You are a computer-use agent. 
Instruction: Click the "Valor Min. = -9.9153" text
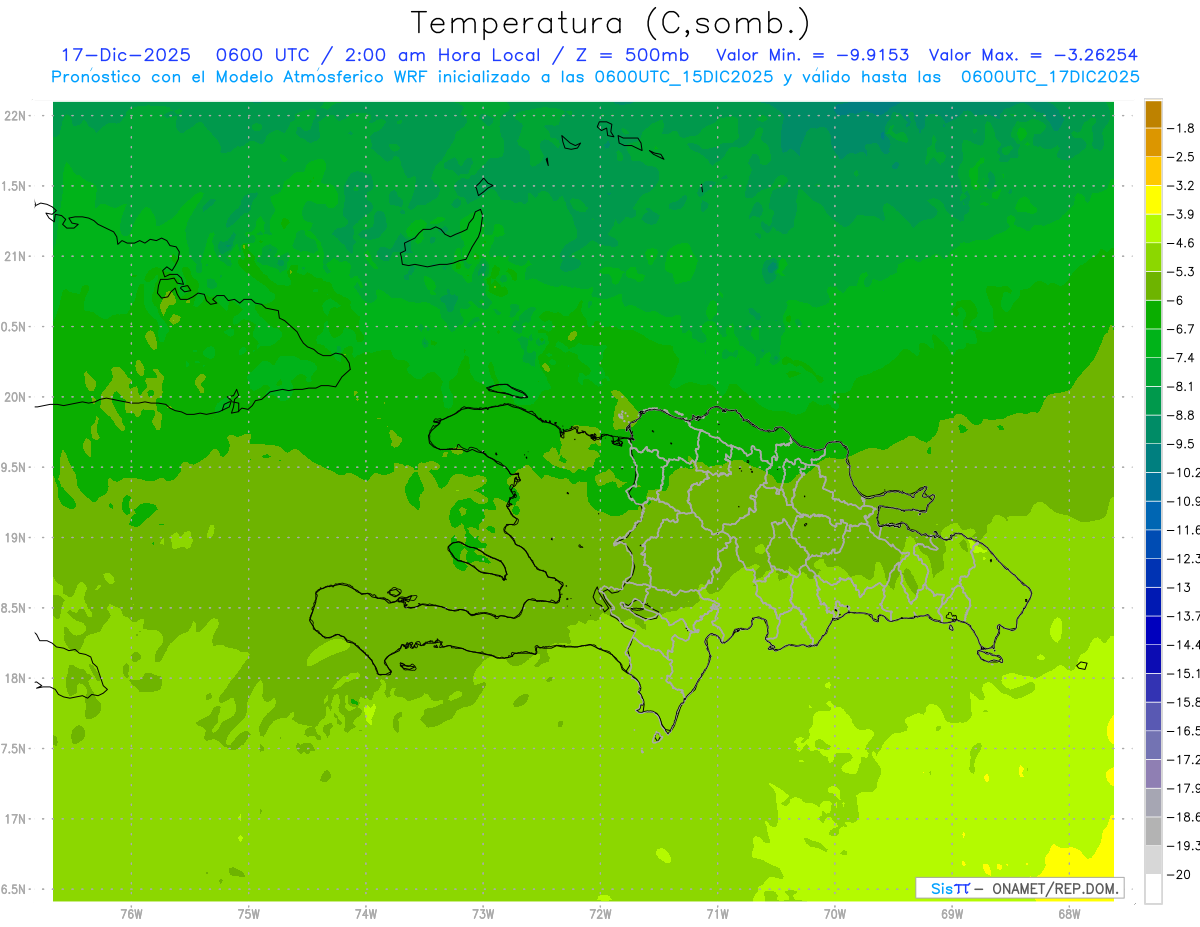pos(814,55)
